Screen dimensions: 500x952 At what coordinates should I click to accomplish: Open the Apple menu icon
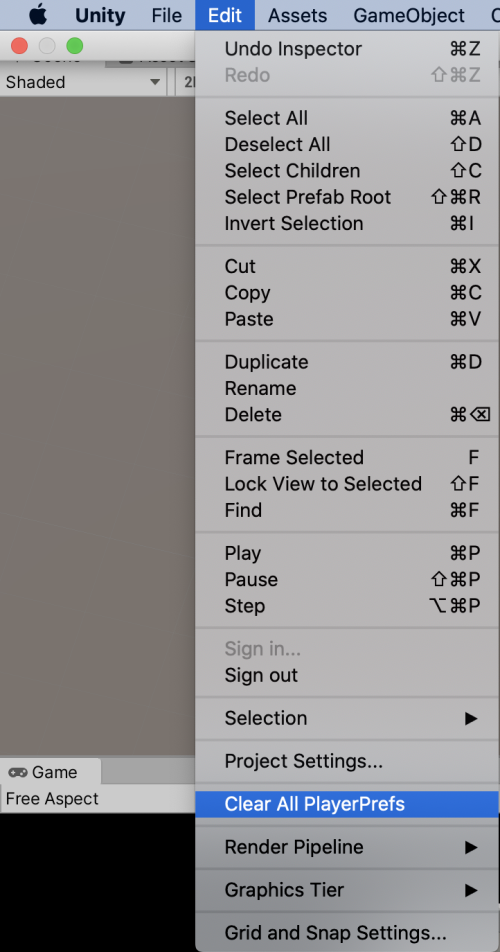(38, 15)
